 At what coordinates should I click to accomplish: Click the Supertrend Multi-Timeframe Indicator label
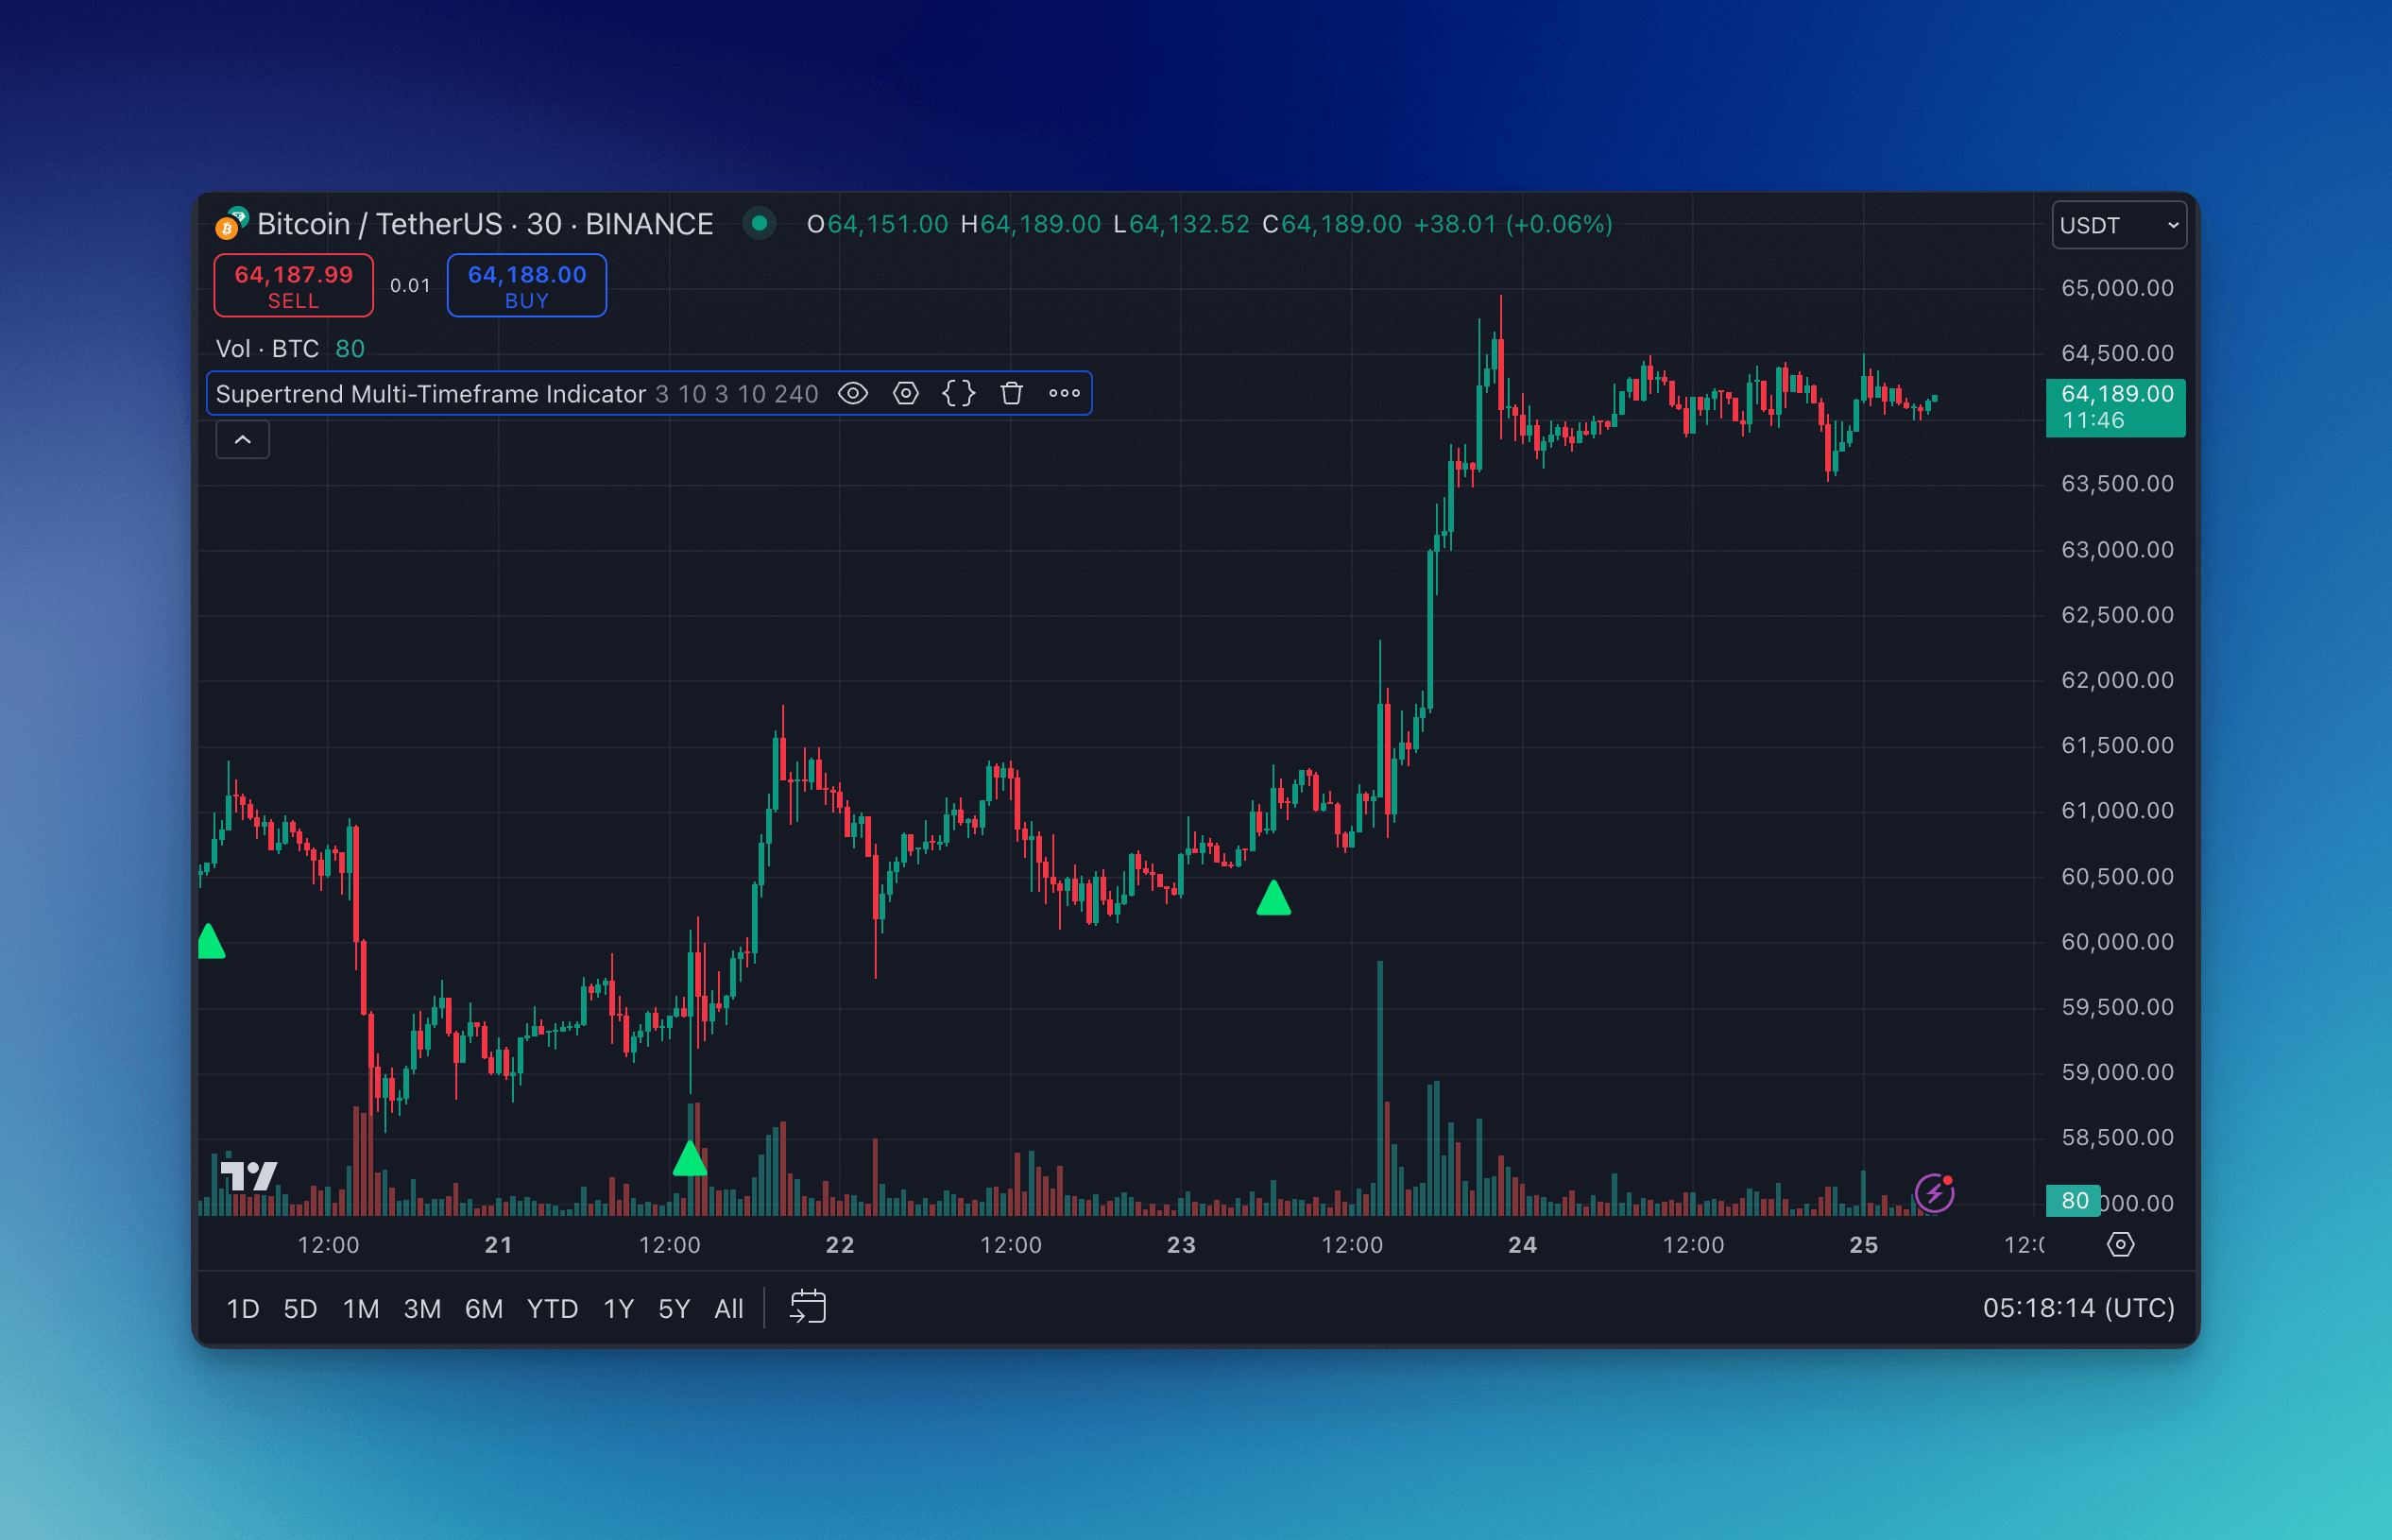tap(431, 394)
